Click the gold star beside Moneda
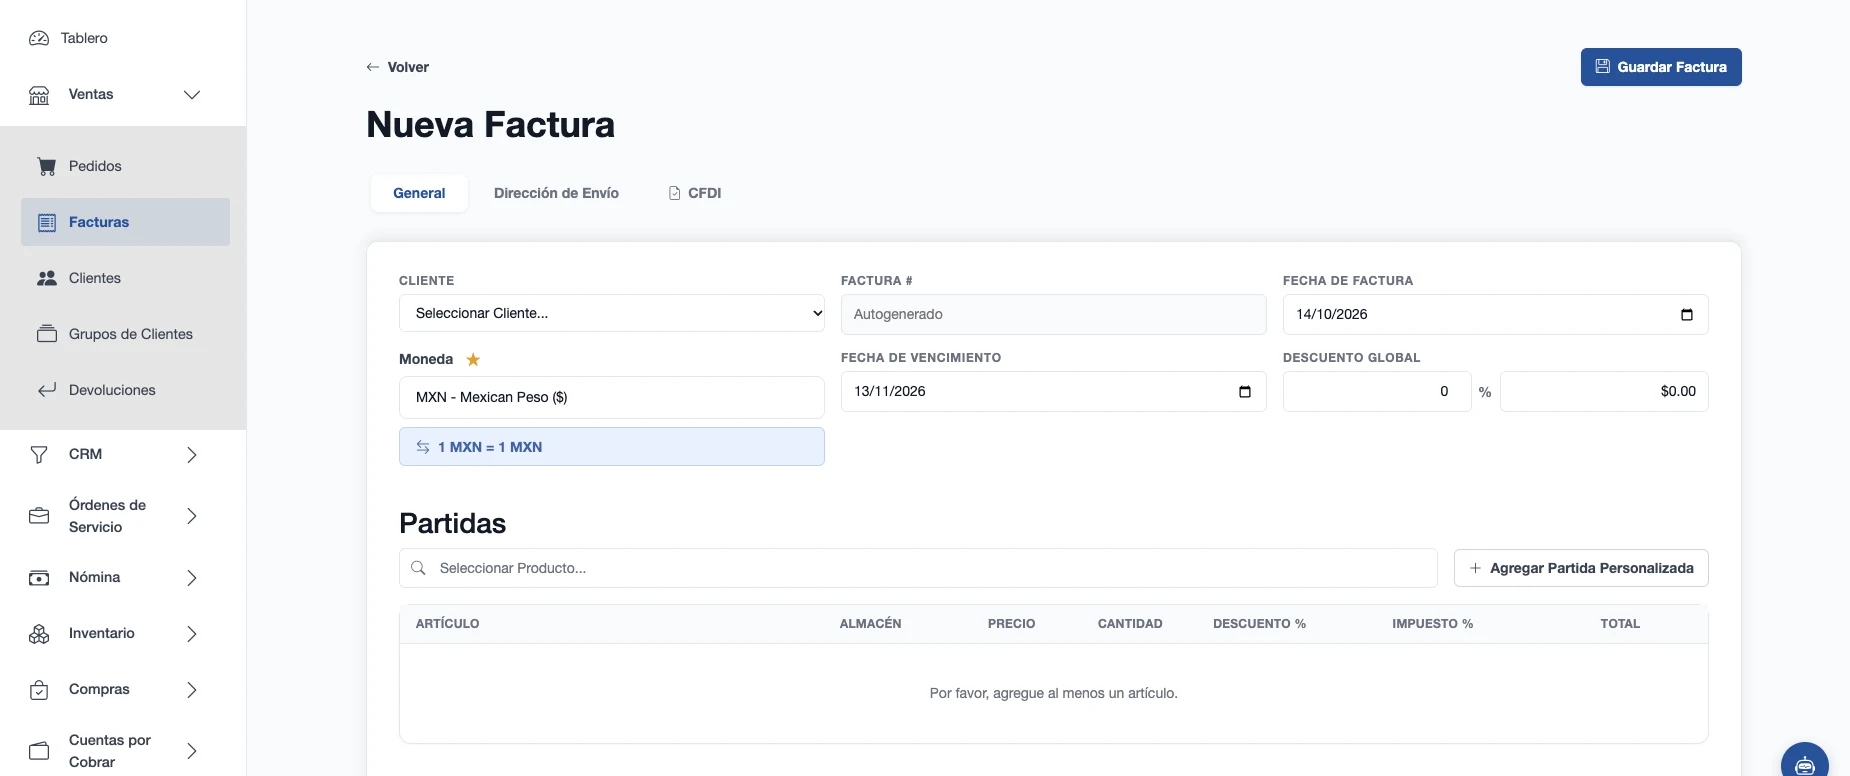The height and width of the screenshot is (776, 1850). tap(473, 360)
